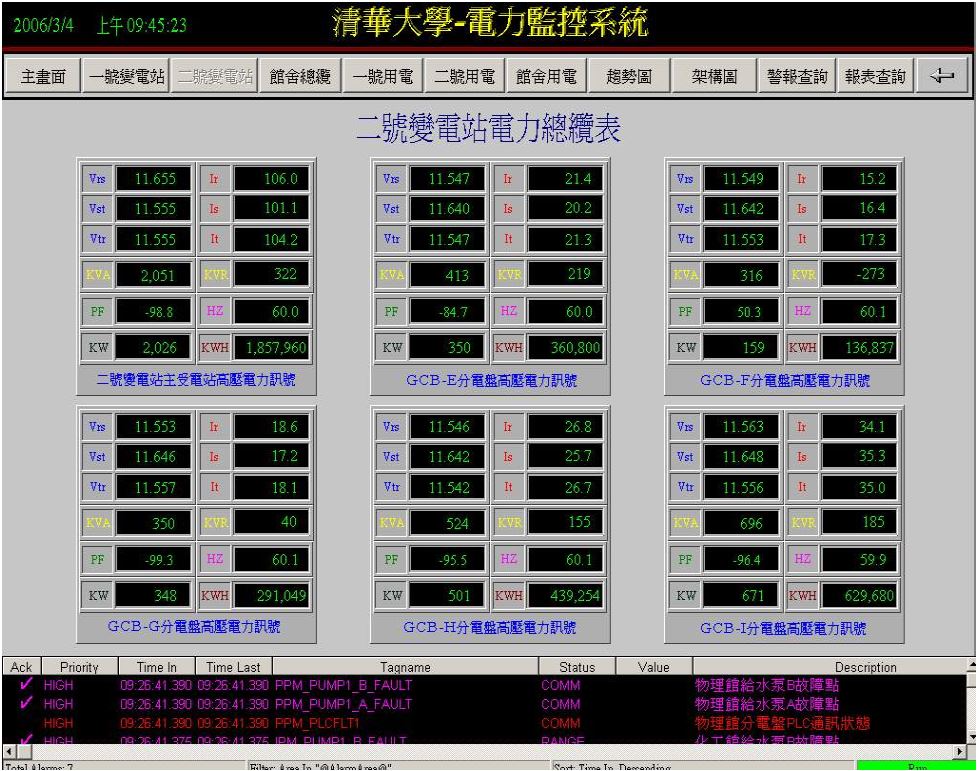Viewport: 977px width, 771px height.
Task: Go to the 二號用電 page
Action: (x=464, y=76)
